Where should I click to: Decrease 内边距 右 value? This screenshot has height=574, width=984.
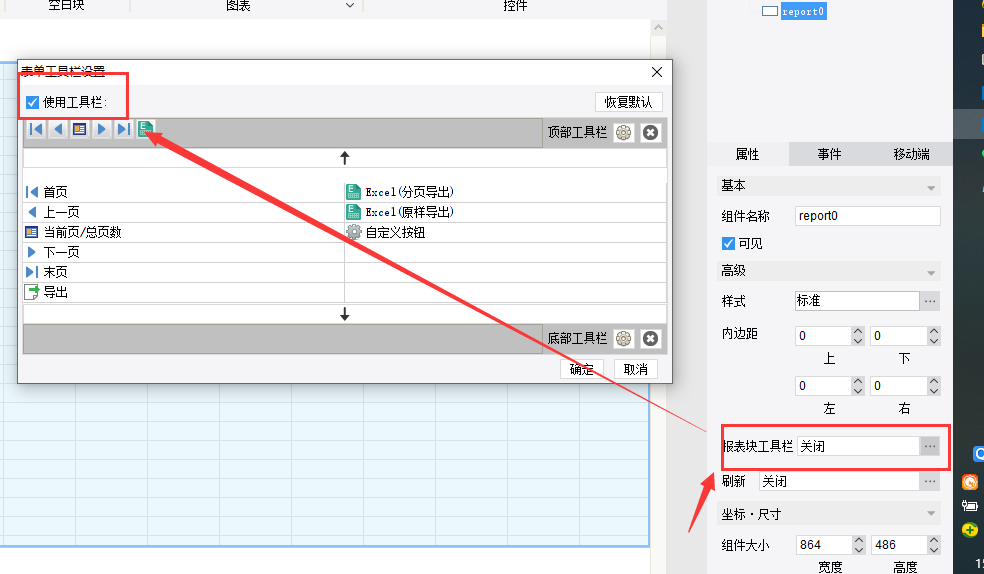click(934, 391)
